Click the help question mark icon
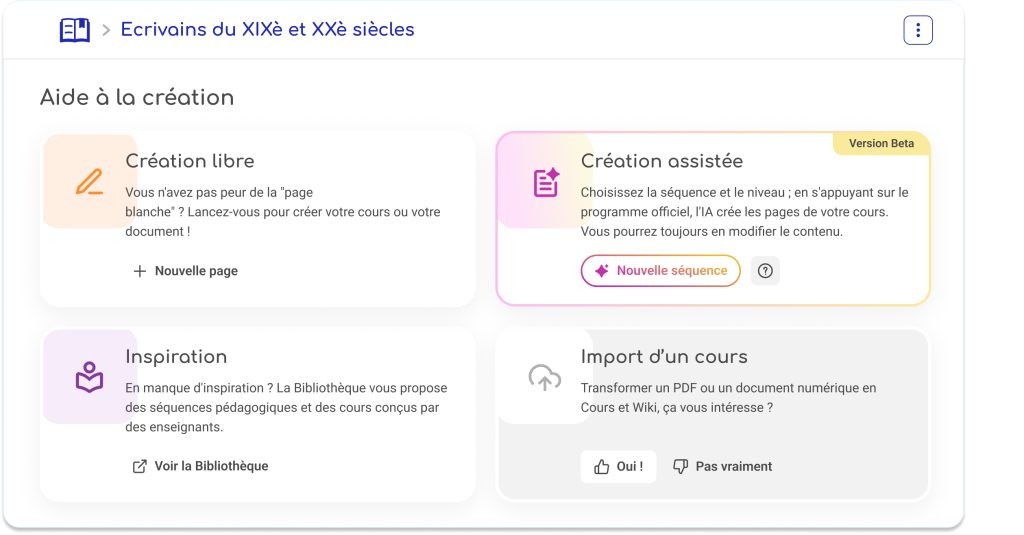The height and width of the screenshot is (535, 1024). [765, 271]
